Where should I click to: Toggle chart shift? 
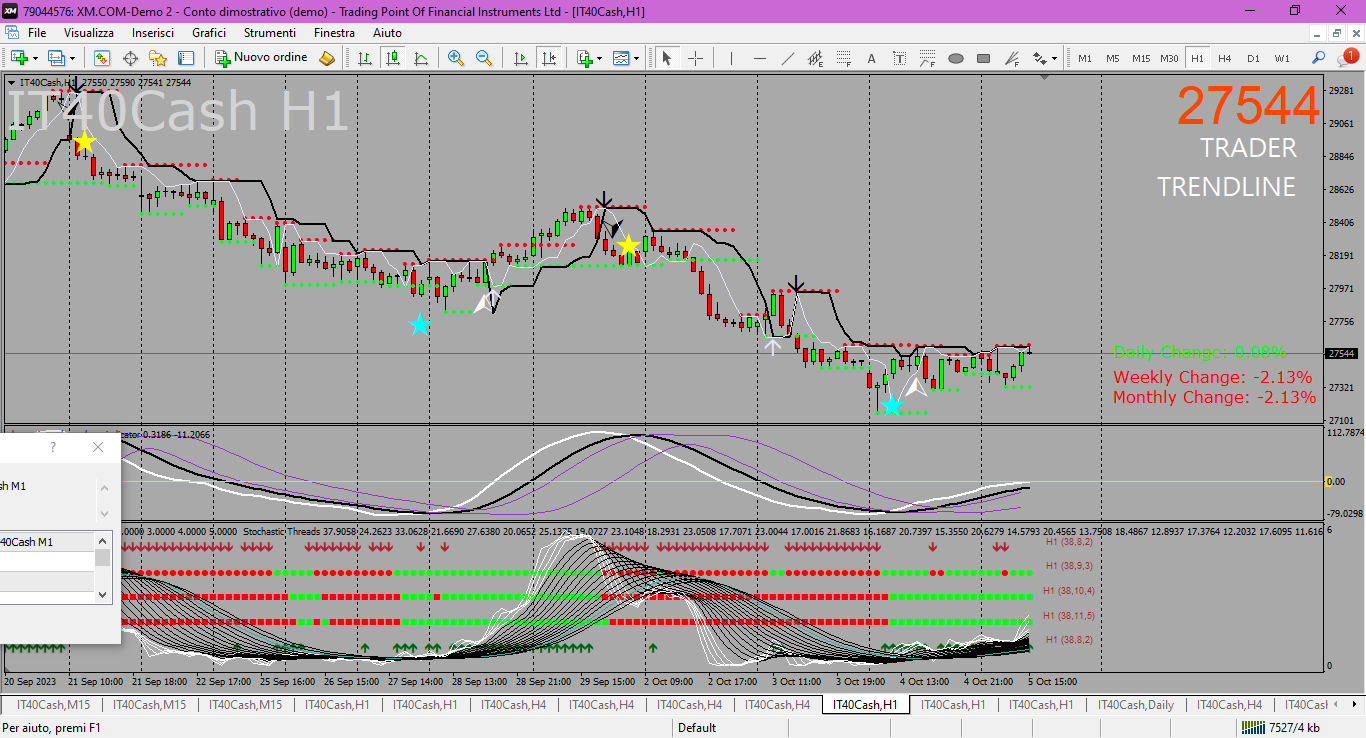point(548,58)
